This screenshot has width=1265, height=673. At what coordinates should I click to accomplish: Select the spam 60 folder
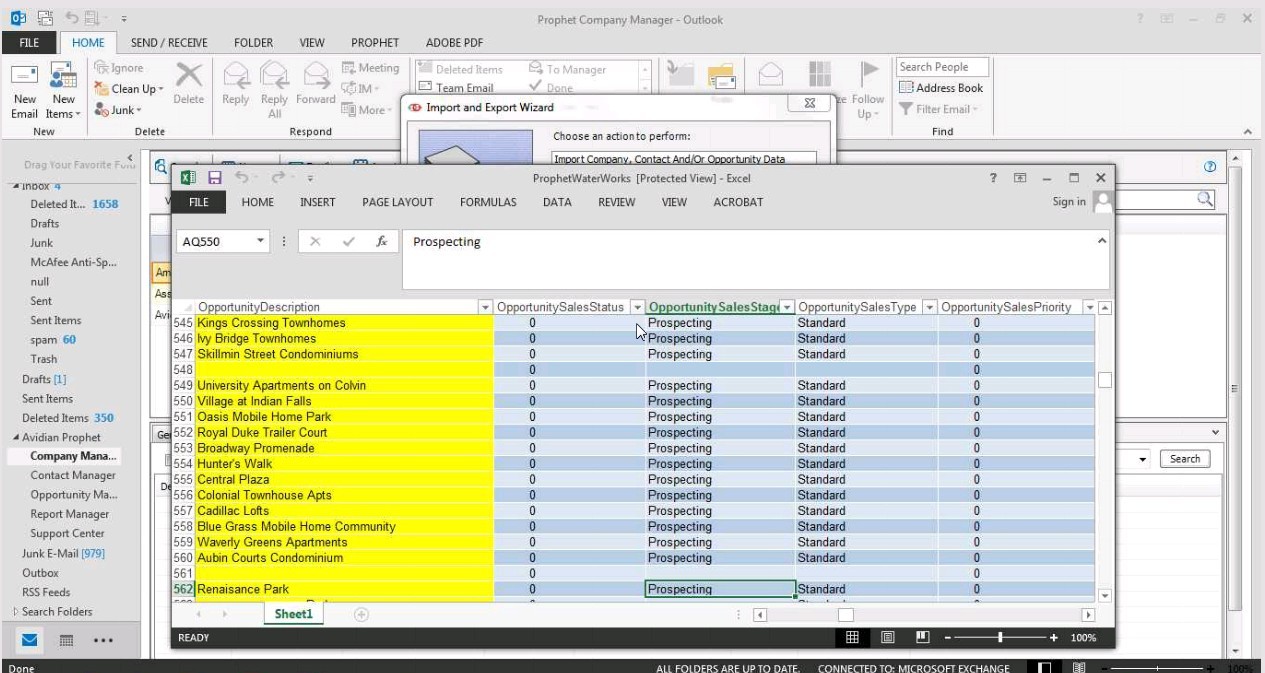coord(53,340)
